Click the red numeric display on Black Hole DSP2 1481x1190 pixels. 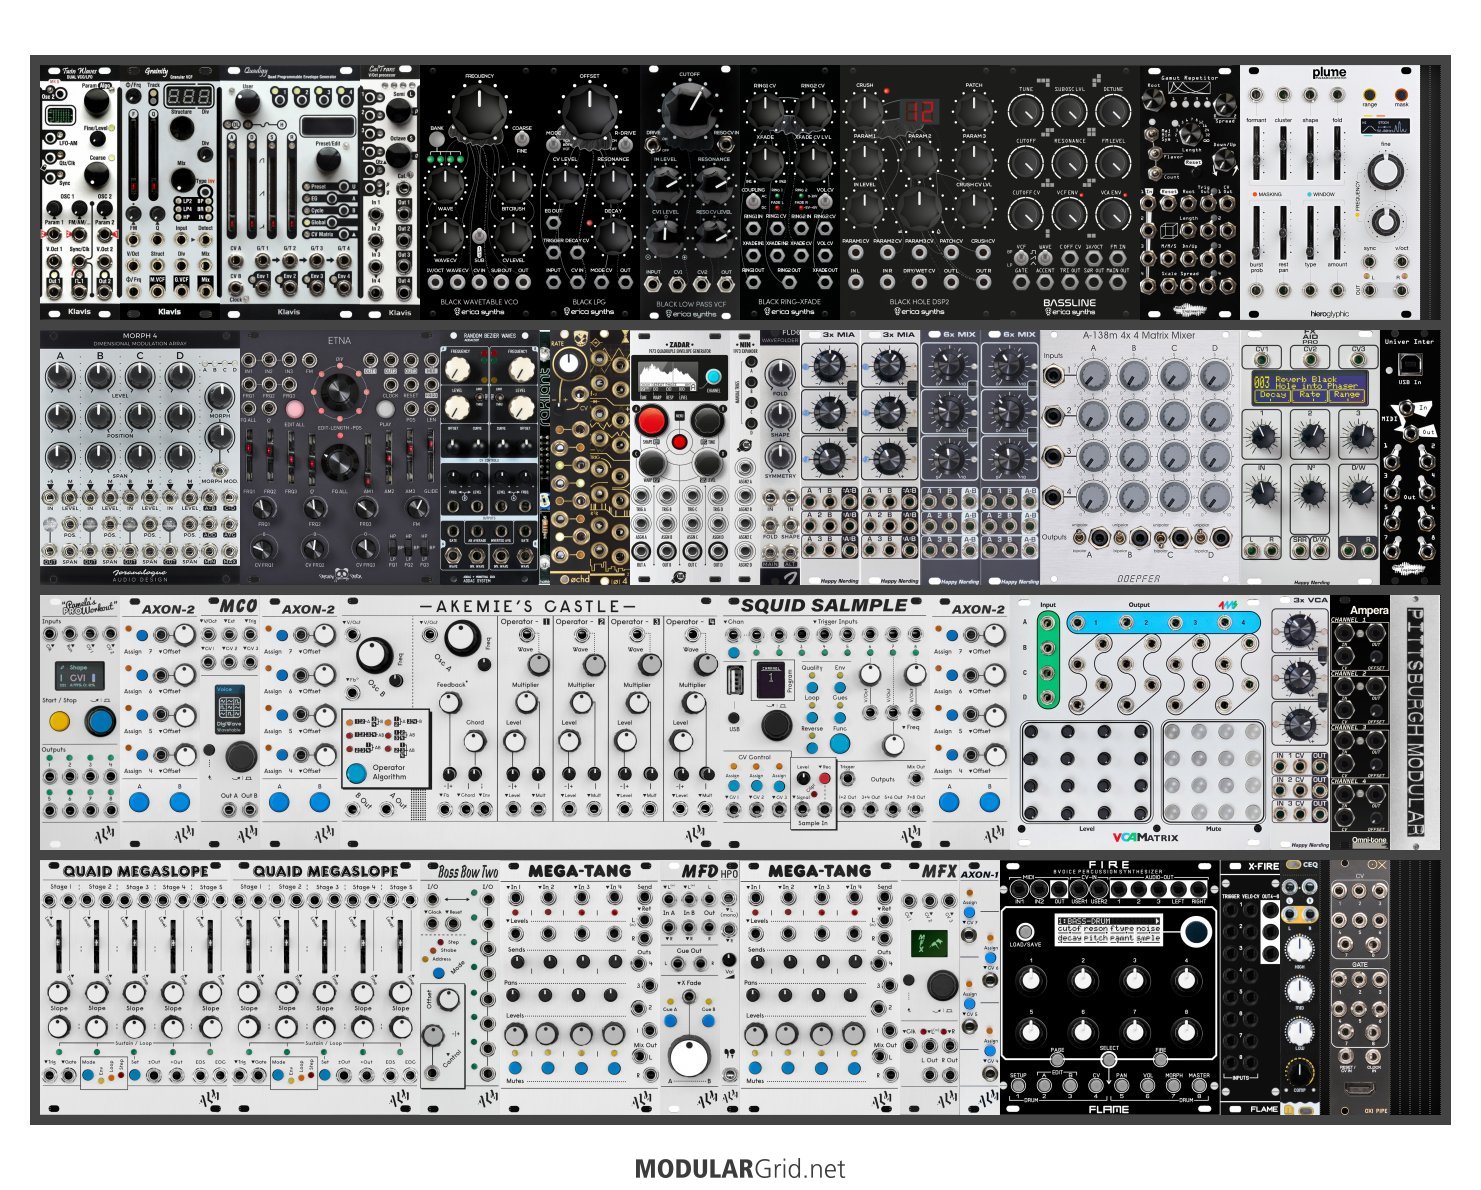pyautogui.click(x=919, y=111)
